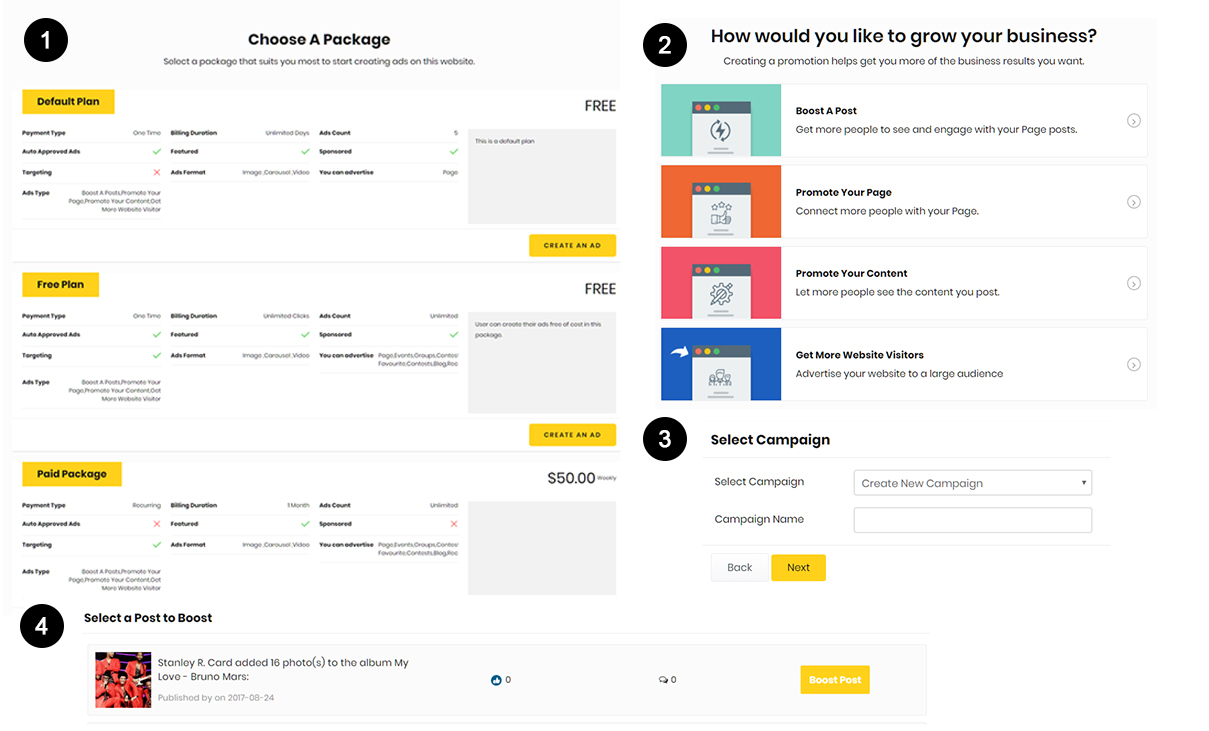The width and height of the screenshot is (1209, 731).
Task: Click the step 4 numbered circle badge
Action: 42,626
